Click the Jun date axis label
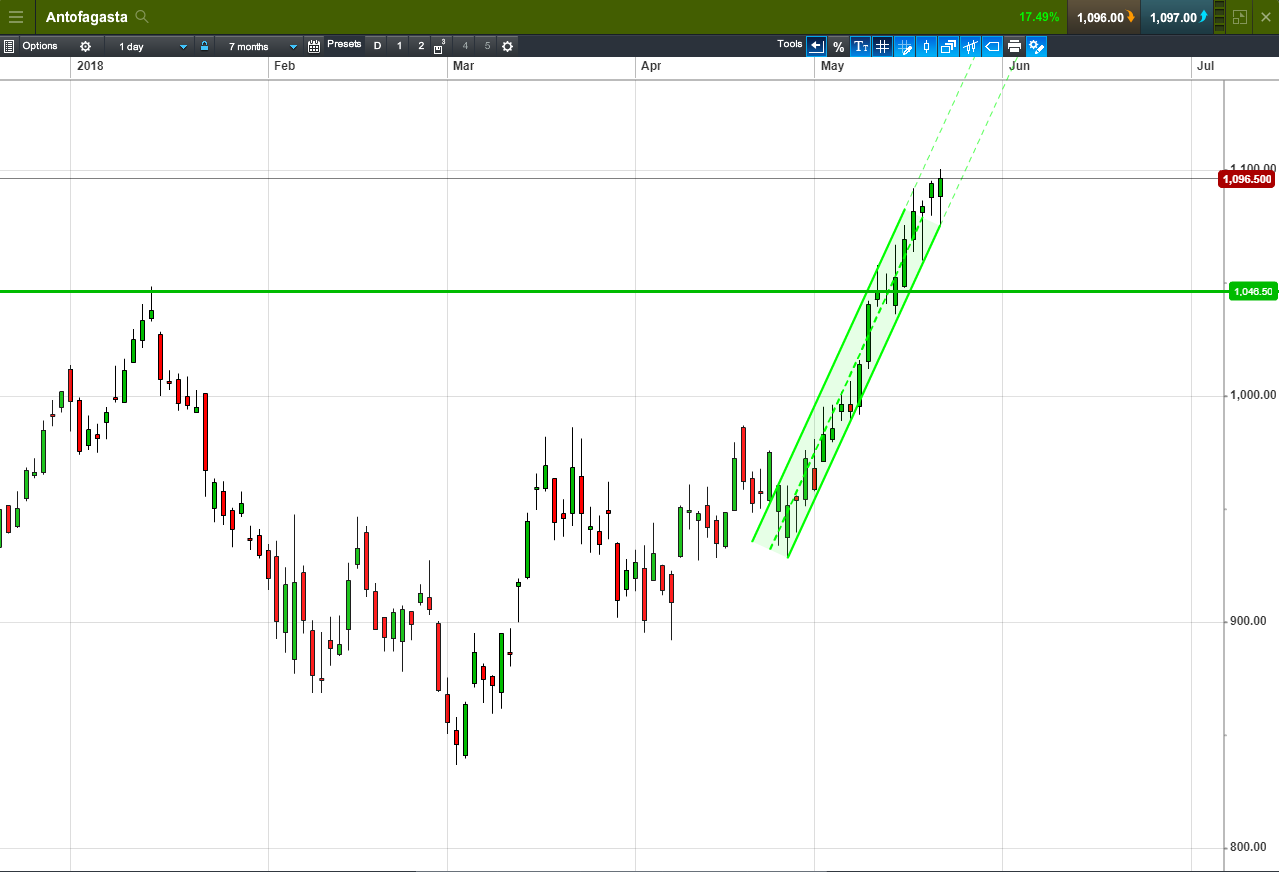The width and height of the screenshot is (1279, 872). [x=1019, y=66]
